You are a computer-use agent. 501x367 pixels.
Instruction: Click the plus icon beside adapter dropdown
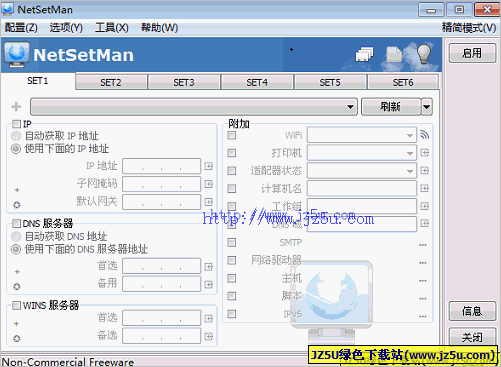(x=16, y=107)
